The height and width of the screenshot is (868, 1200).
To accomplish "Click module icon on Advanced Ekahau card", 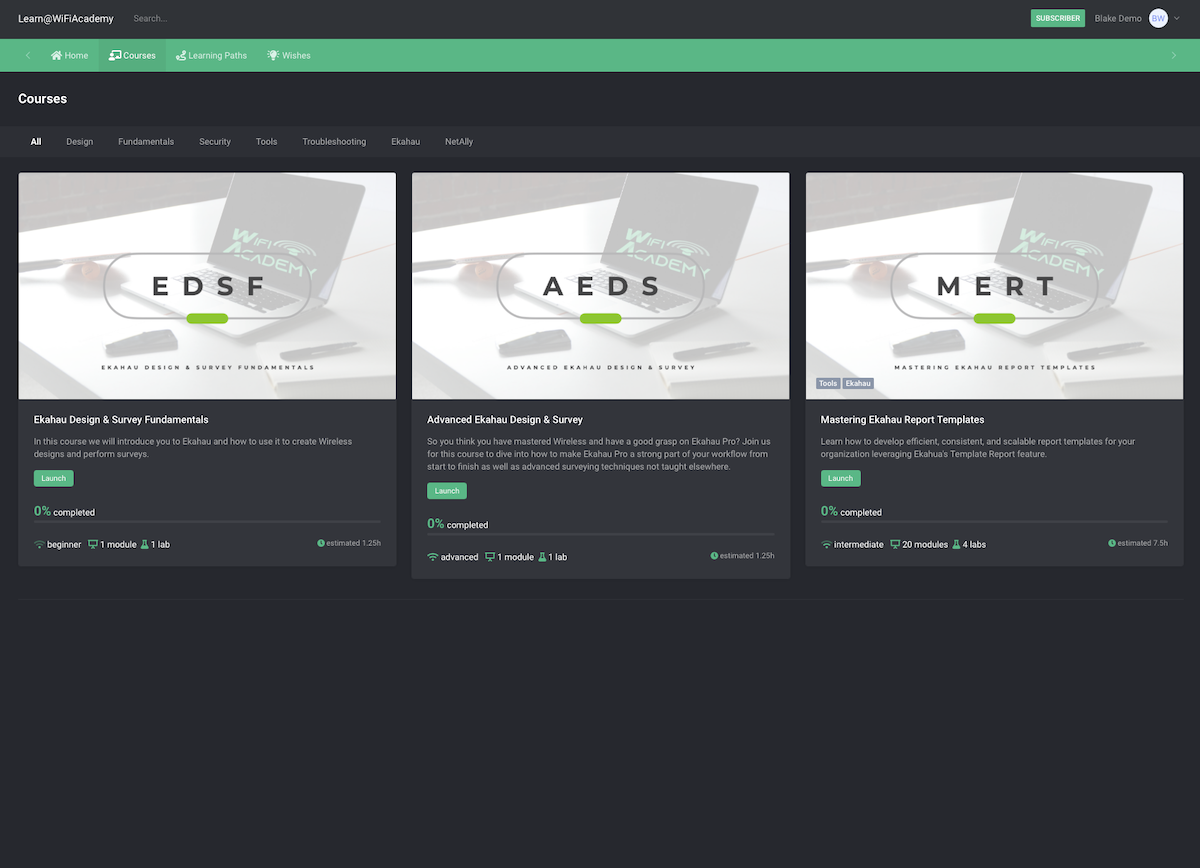I will [490, 557].
